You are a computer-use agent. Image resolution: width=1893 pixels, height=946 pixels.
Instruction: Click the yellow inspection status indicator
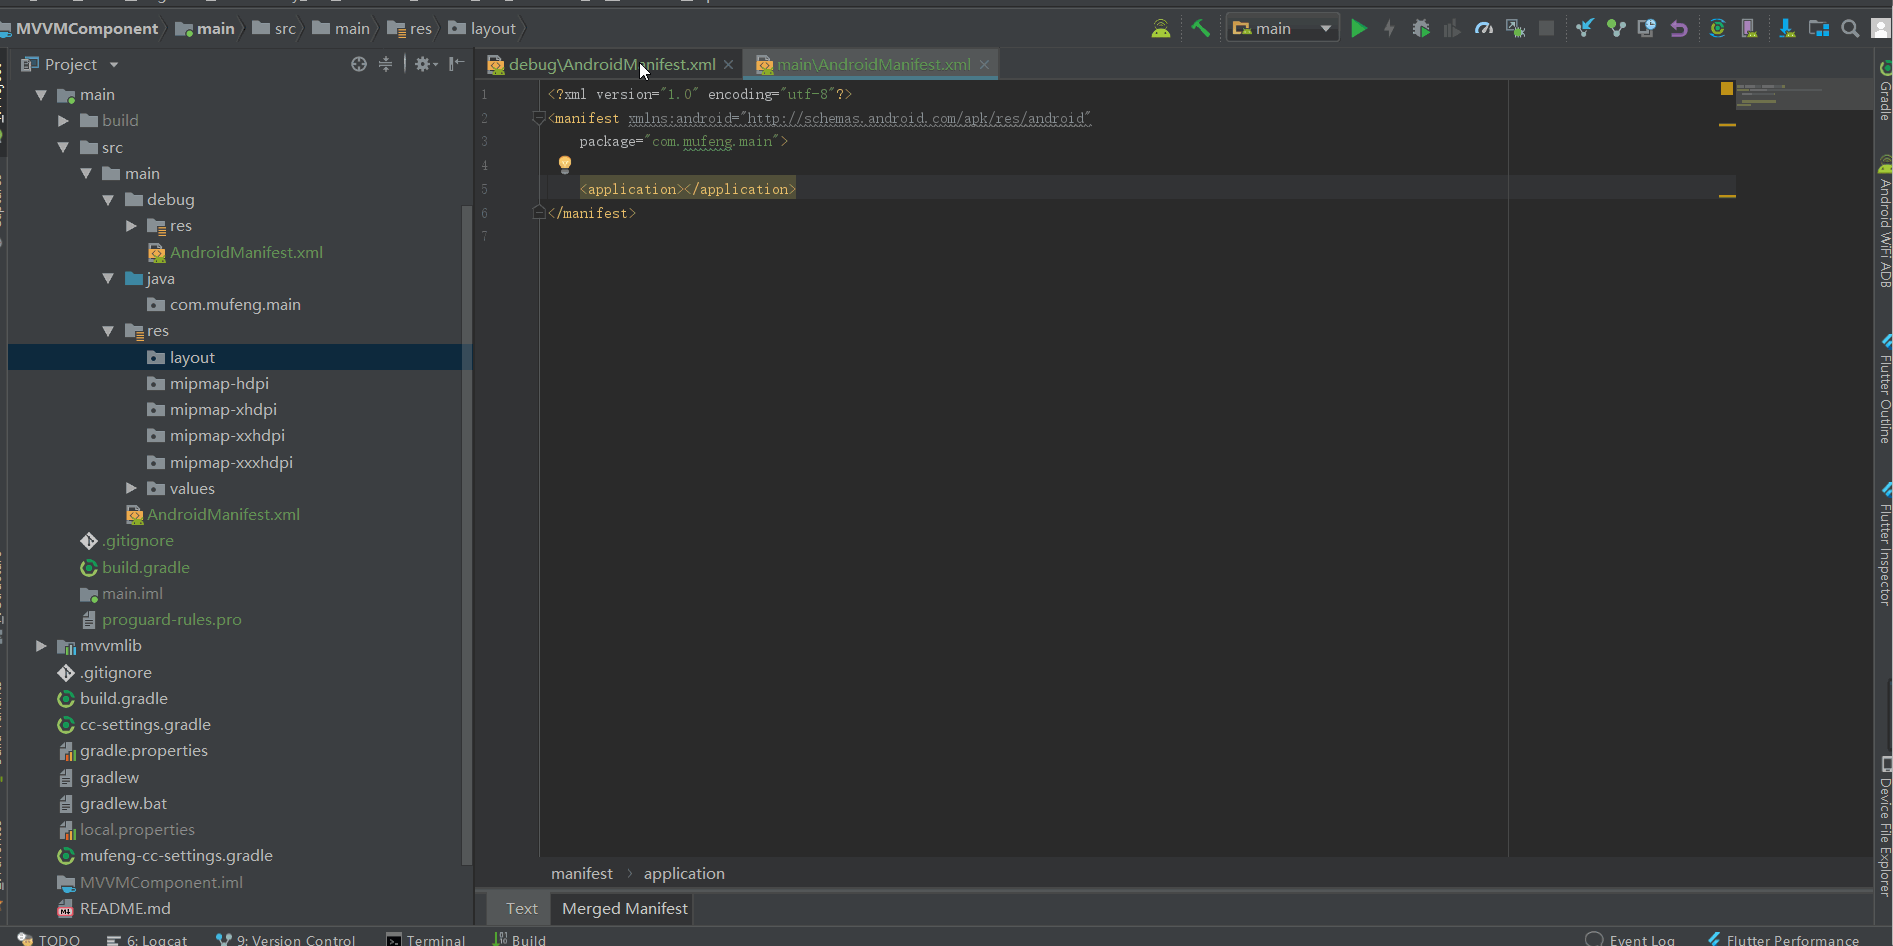coord(1726,89)
